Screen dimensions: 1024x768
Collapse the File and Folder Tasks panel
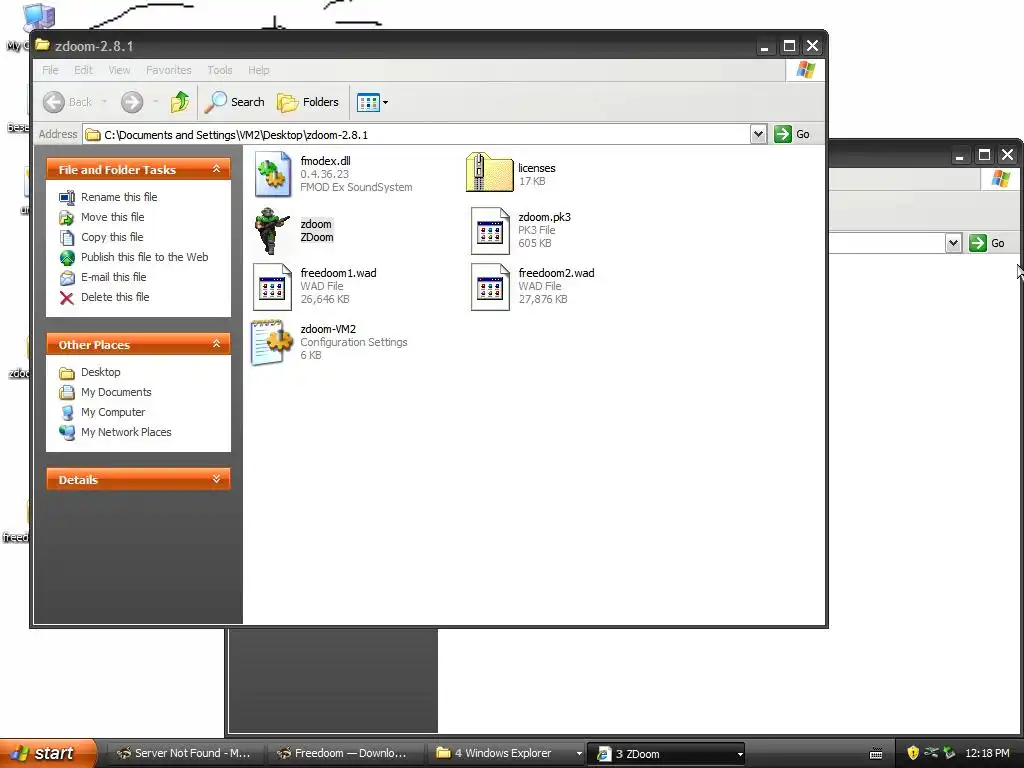point(216,169)
